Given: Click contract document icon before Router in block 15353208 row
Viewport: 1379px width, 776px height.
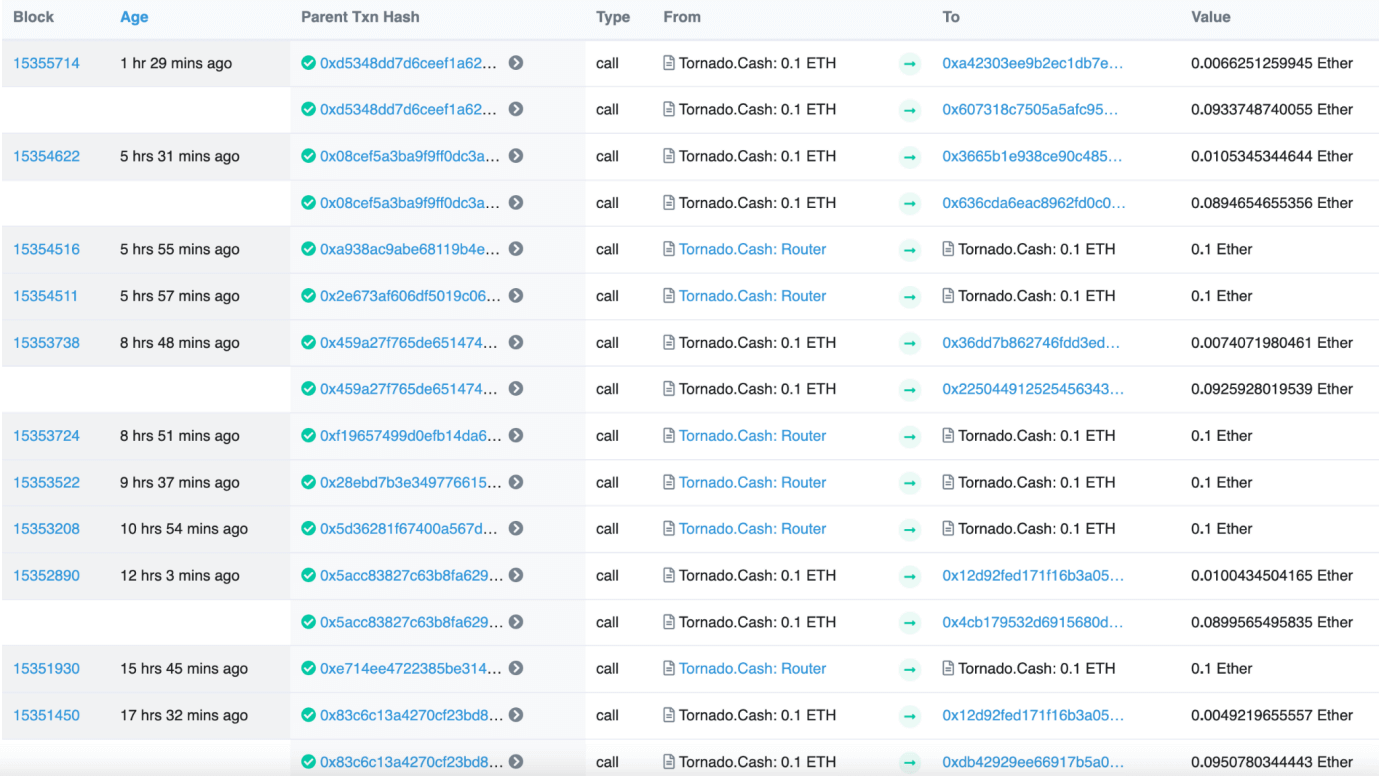Looking at the screenshot, I should coord(669,529).
